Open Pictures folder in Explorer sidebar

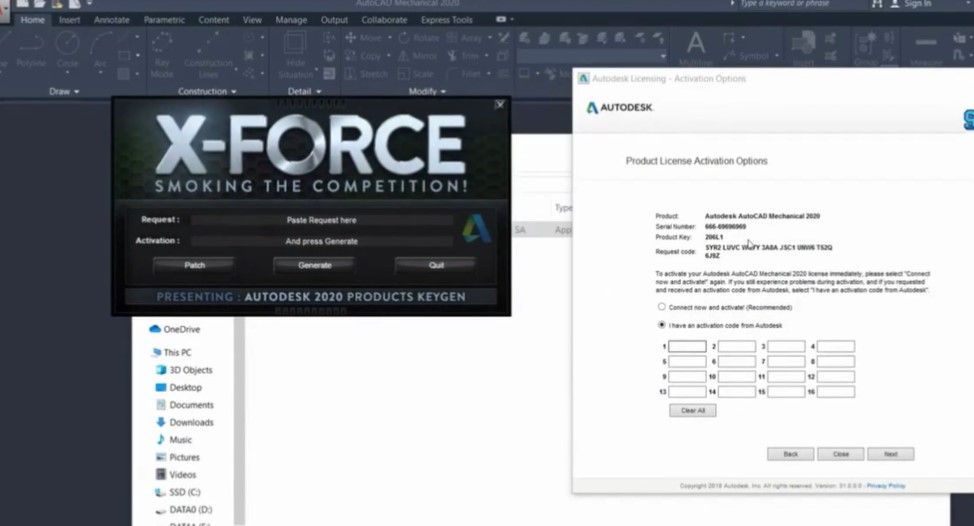(x=178, y=456)
